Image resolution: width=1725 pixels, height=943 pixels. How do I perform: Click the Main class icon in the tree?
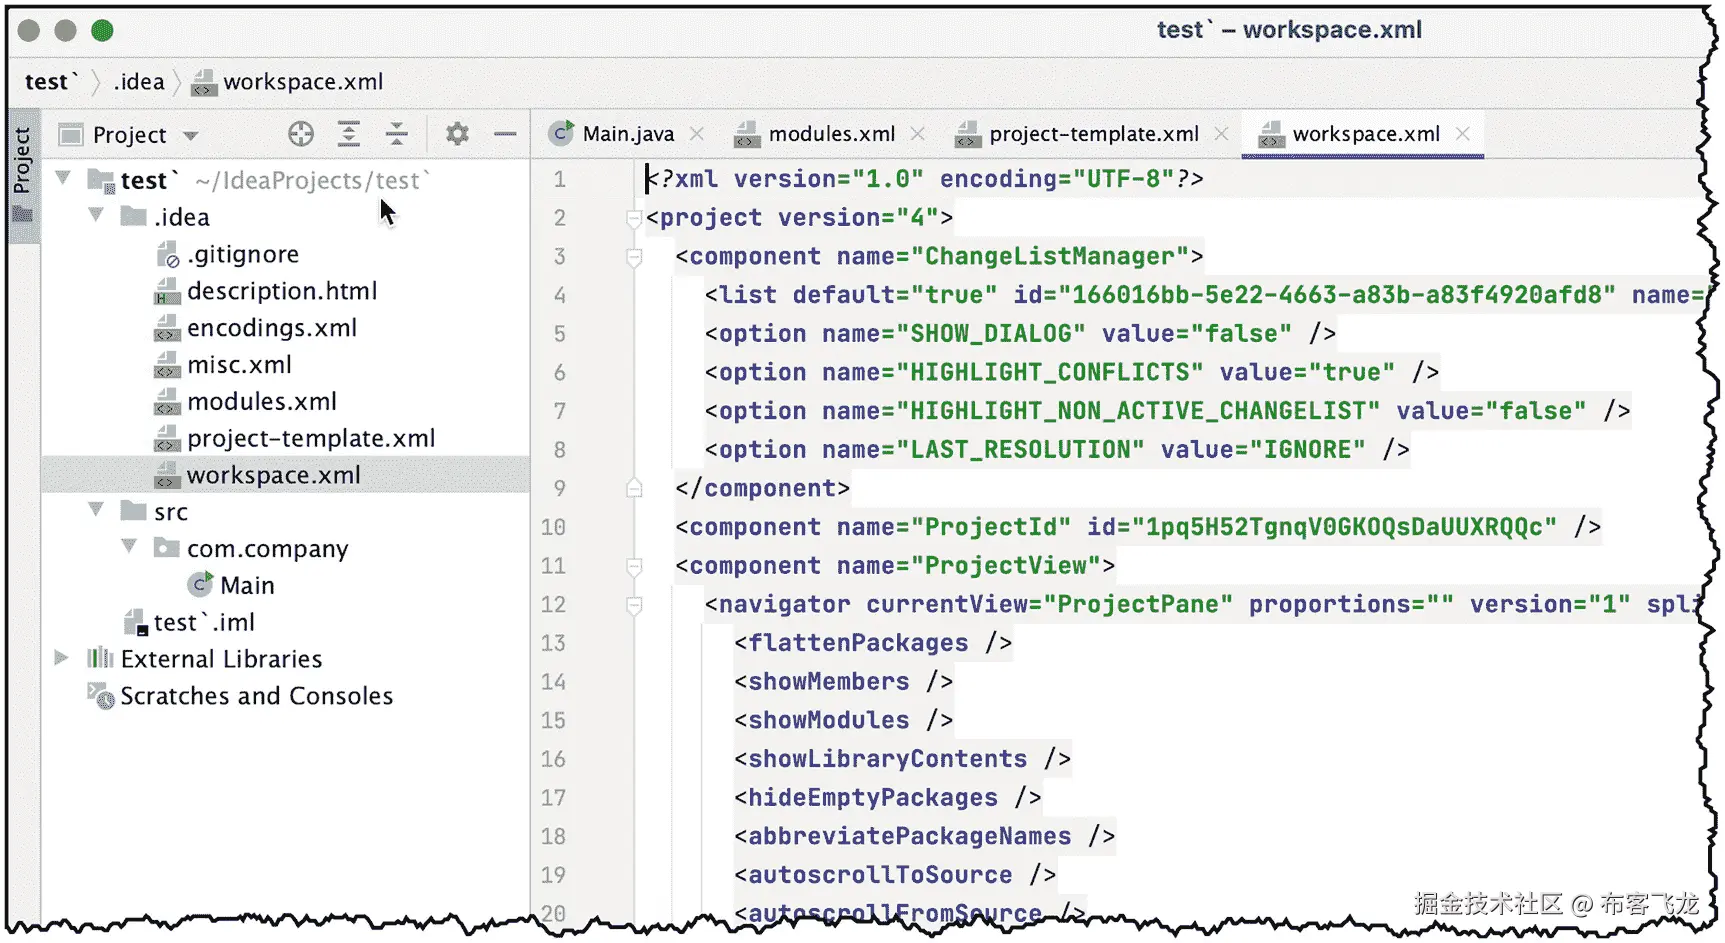coord(201,584)
